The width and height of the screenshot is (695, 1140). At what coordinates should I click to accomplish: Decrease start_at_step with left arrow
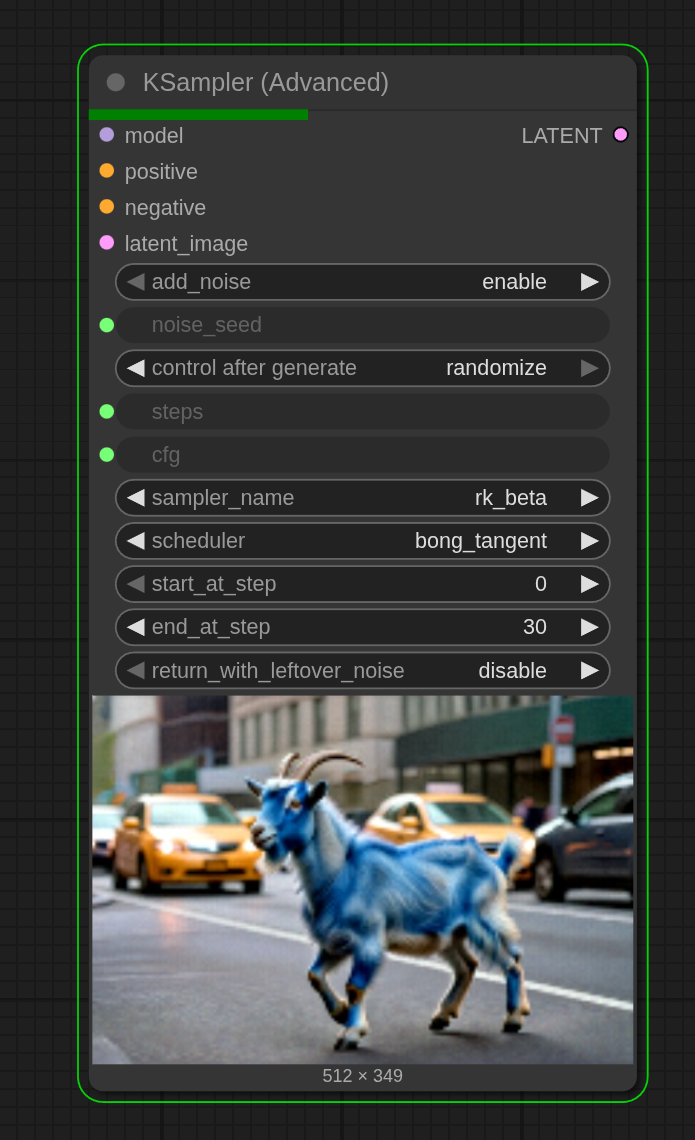pos(135,584)
